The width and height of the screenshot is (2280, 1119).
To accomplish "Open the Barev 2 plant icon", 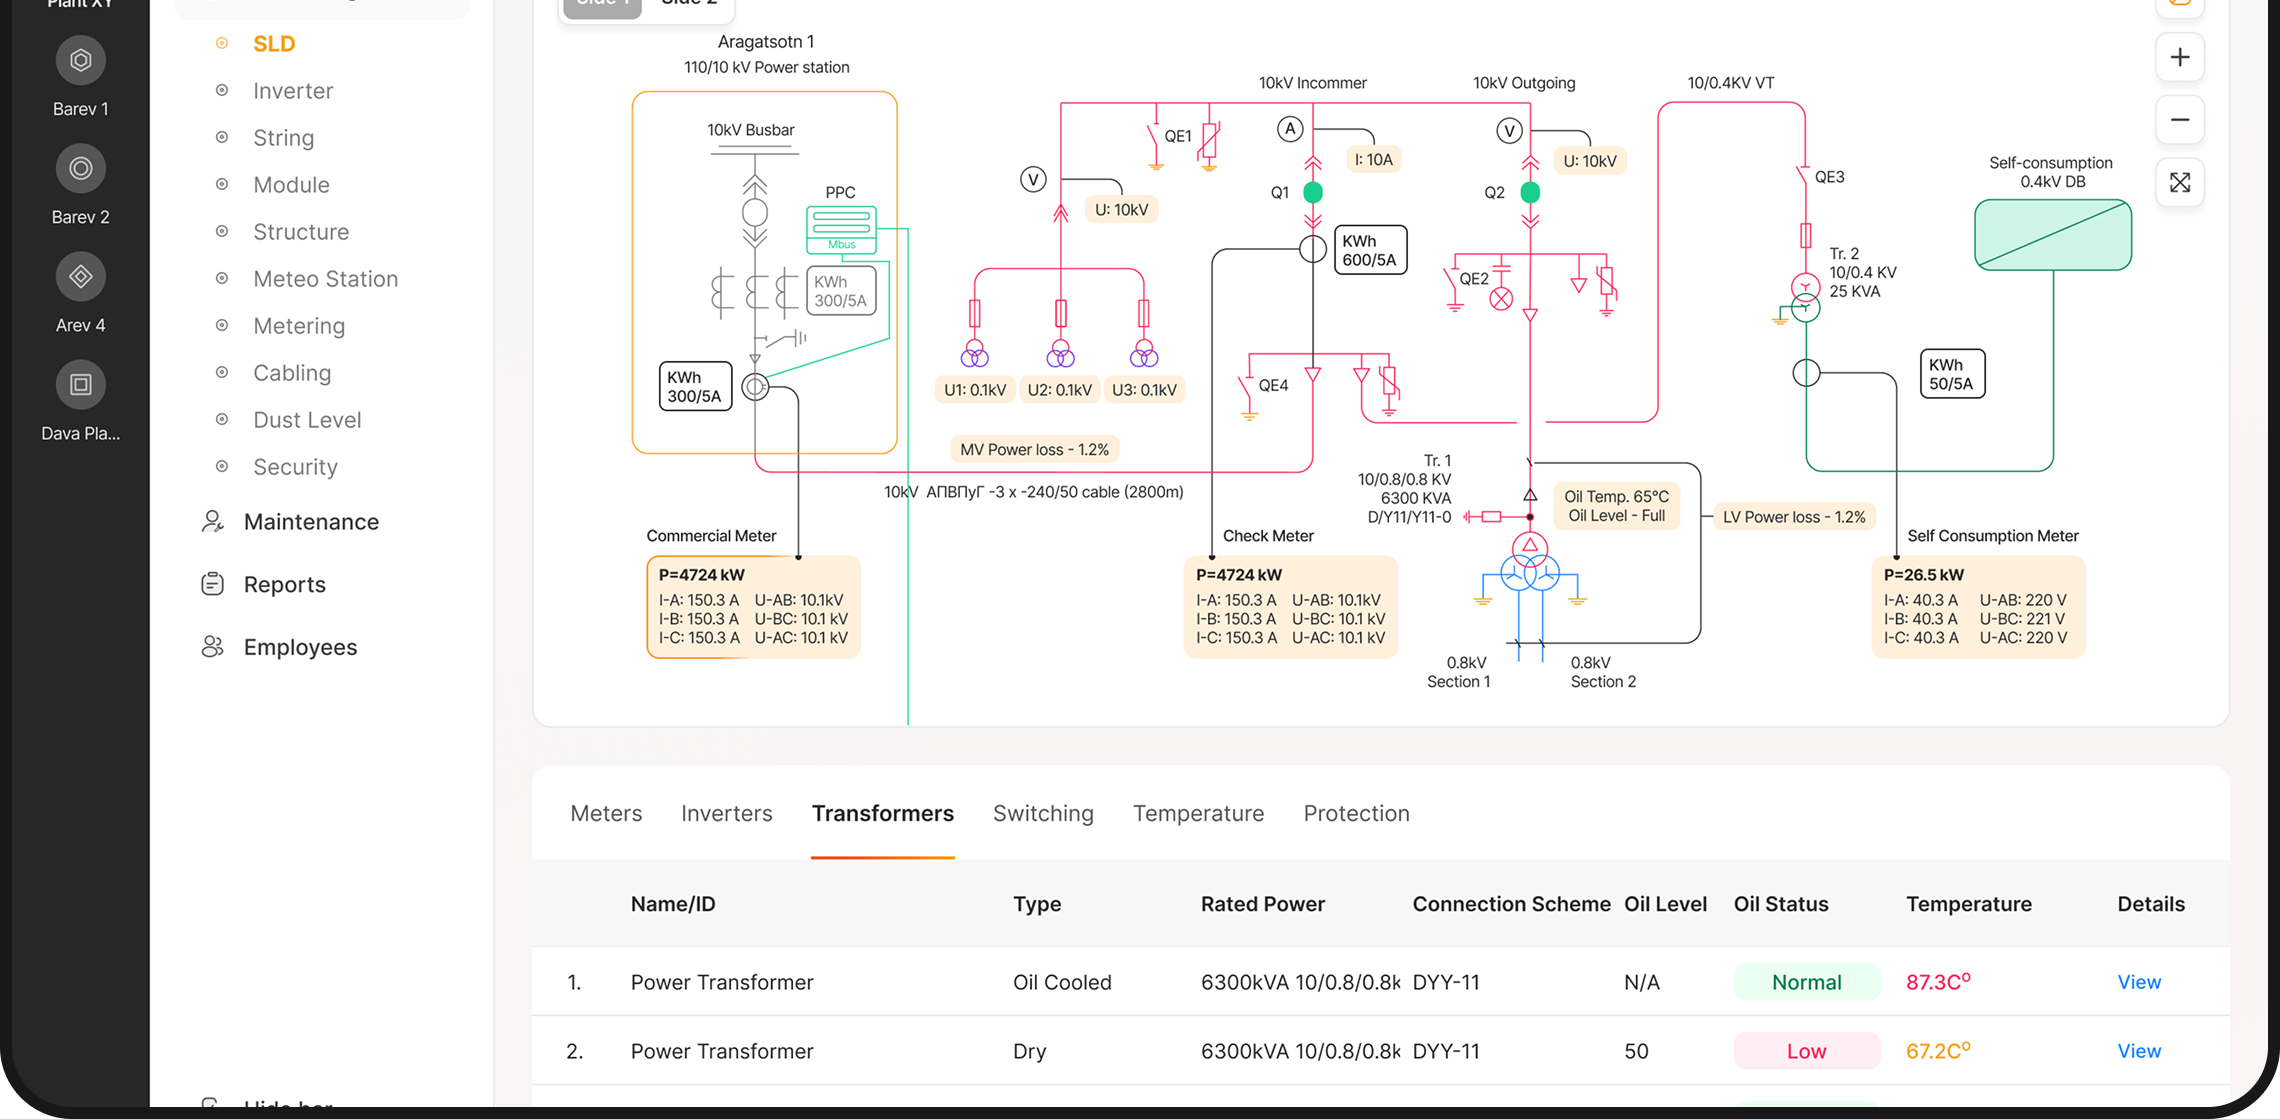I will click(x=81, y=169).
